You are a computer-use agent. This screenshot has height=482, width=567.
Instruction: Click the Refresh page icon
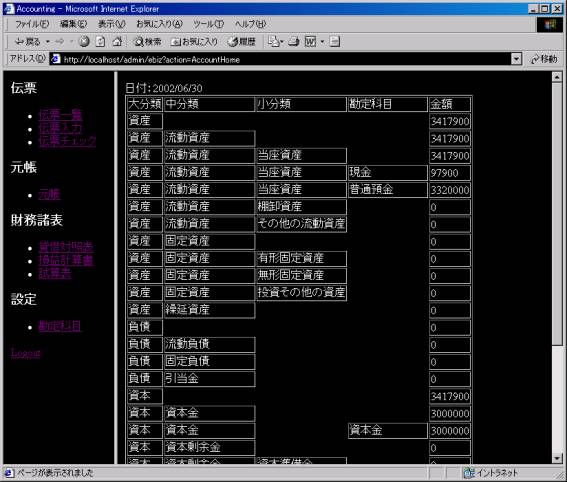(x=101, y=42)
